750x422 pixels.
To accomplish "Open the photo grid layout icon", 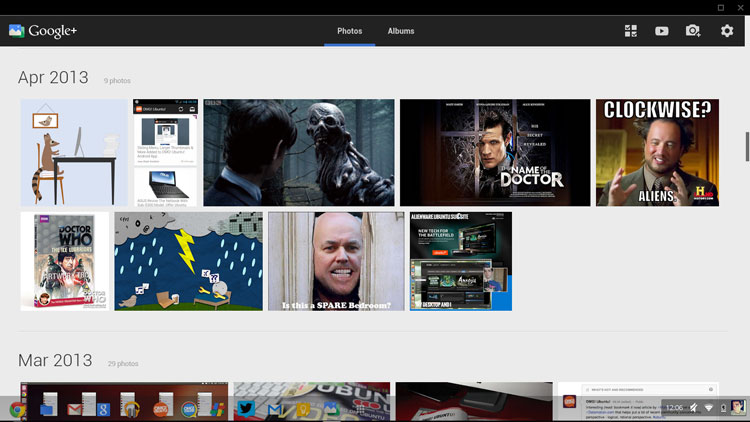I will tap(630, 31).
